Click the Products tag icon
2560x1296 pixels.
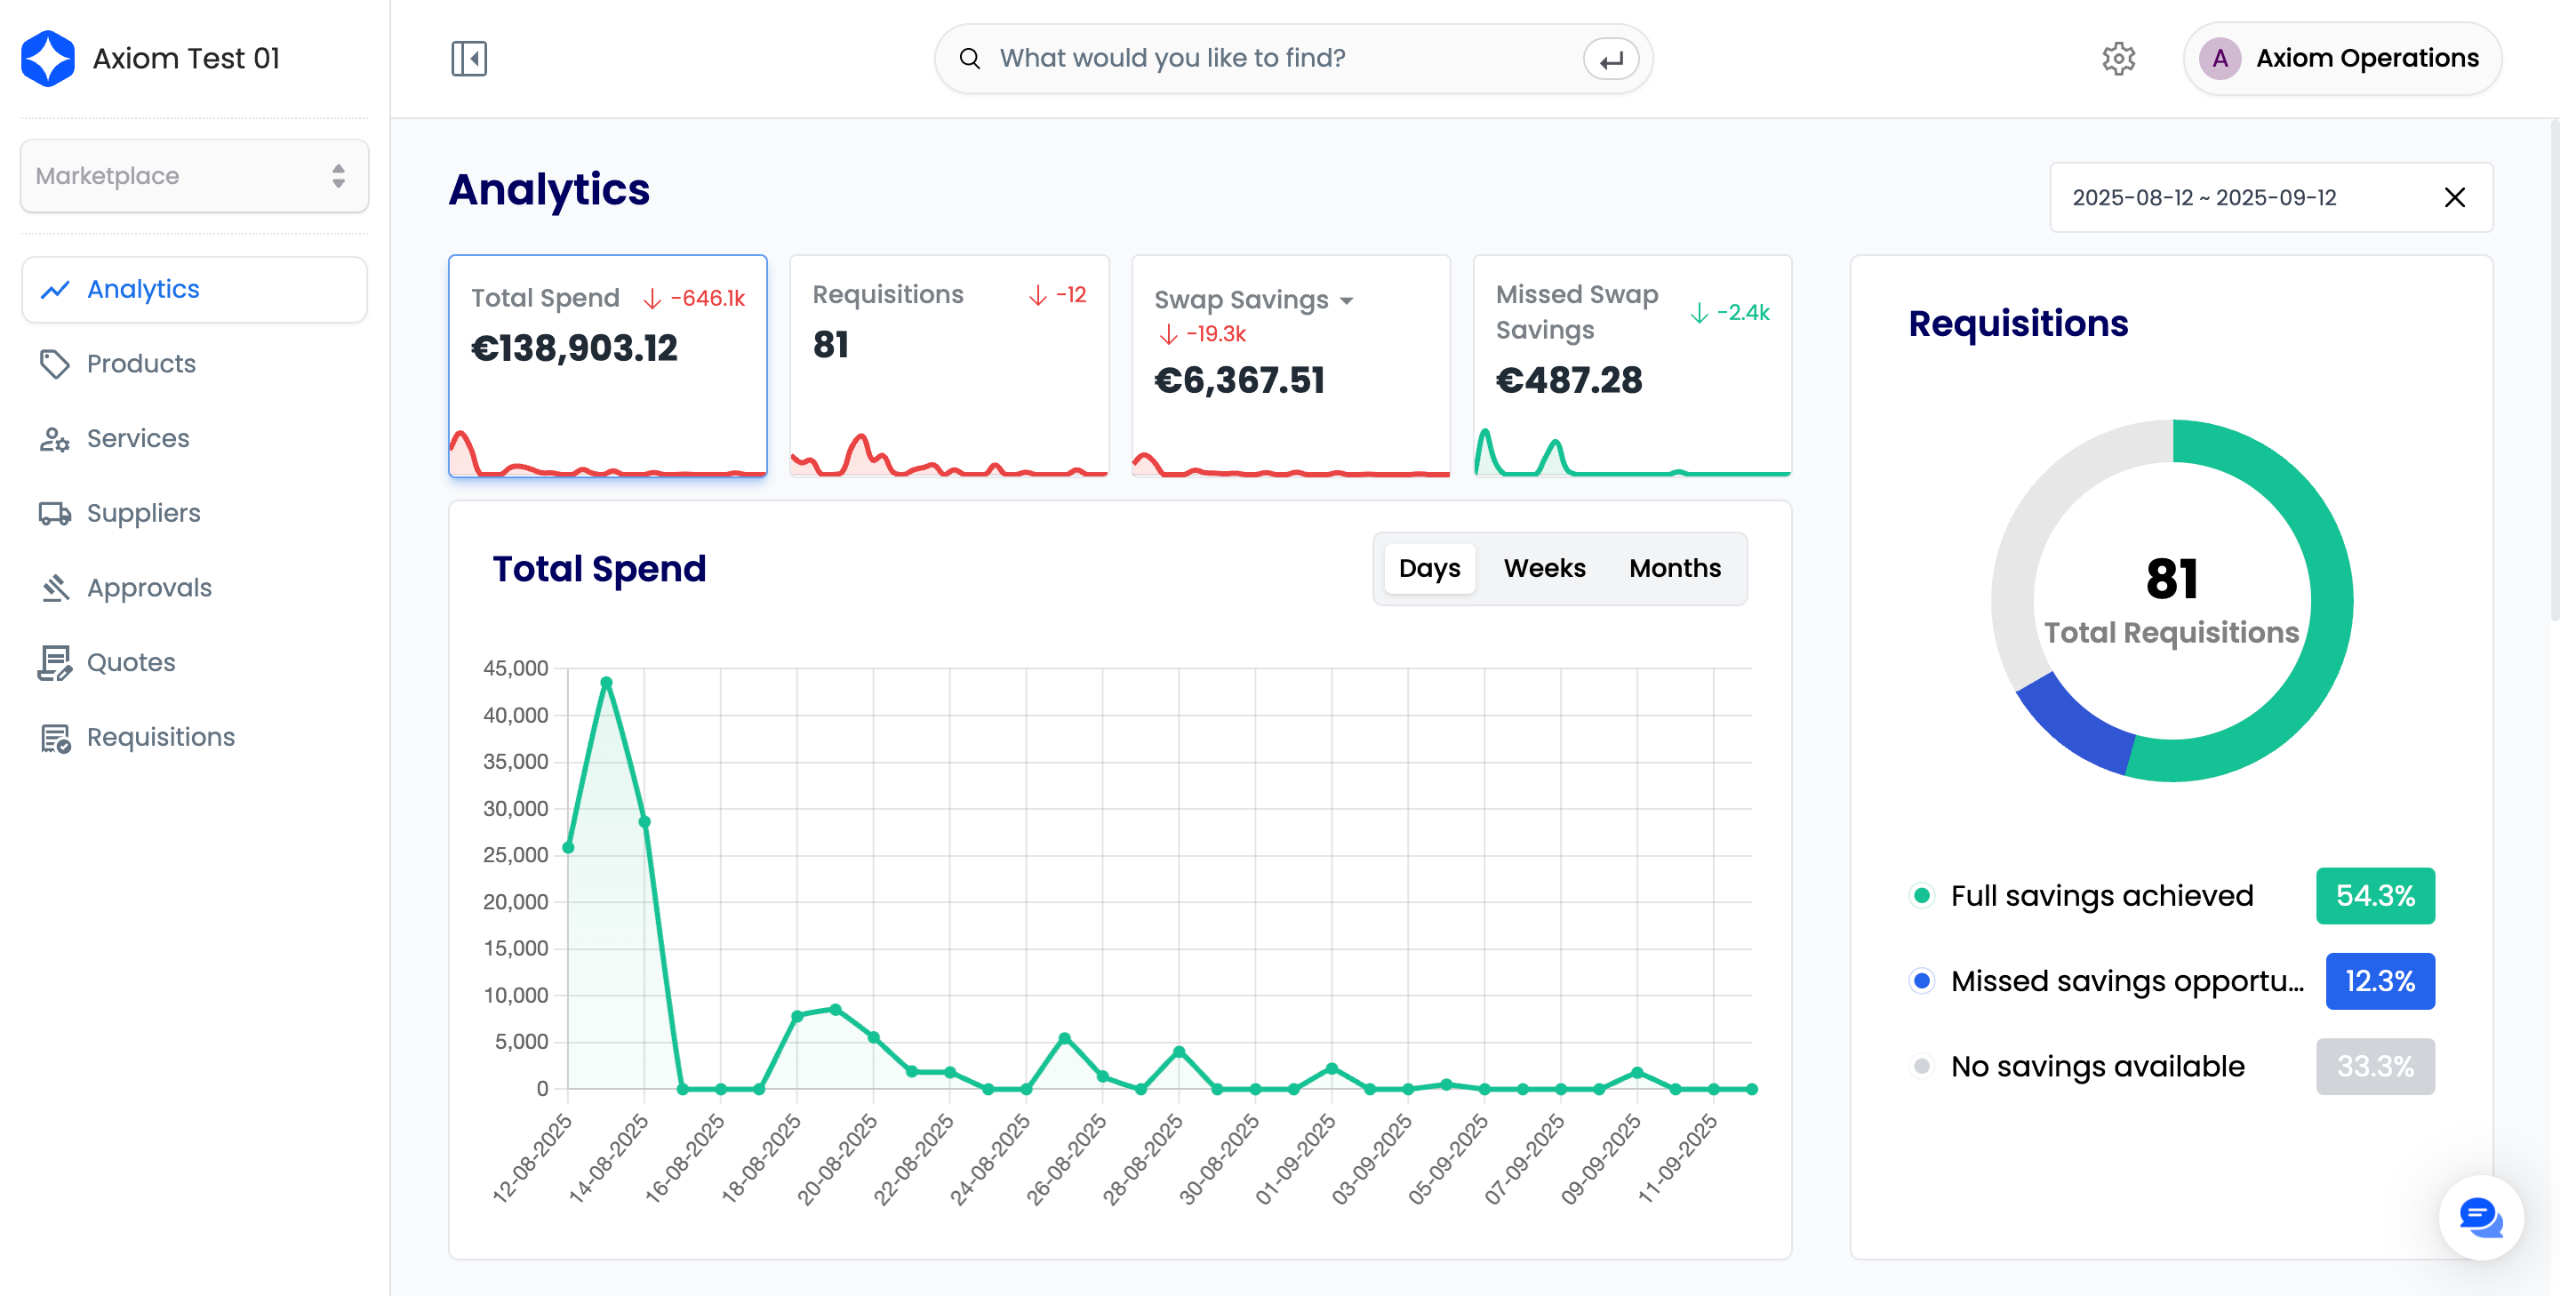pos(54,364)
